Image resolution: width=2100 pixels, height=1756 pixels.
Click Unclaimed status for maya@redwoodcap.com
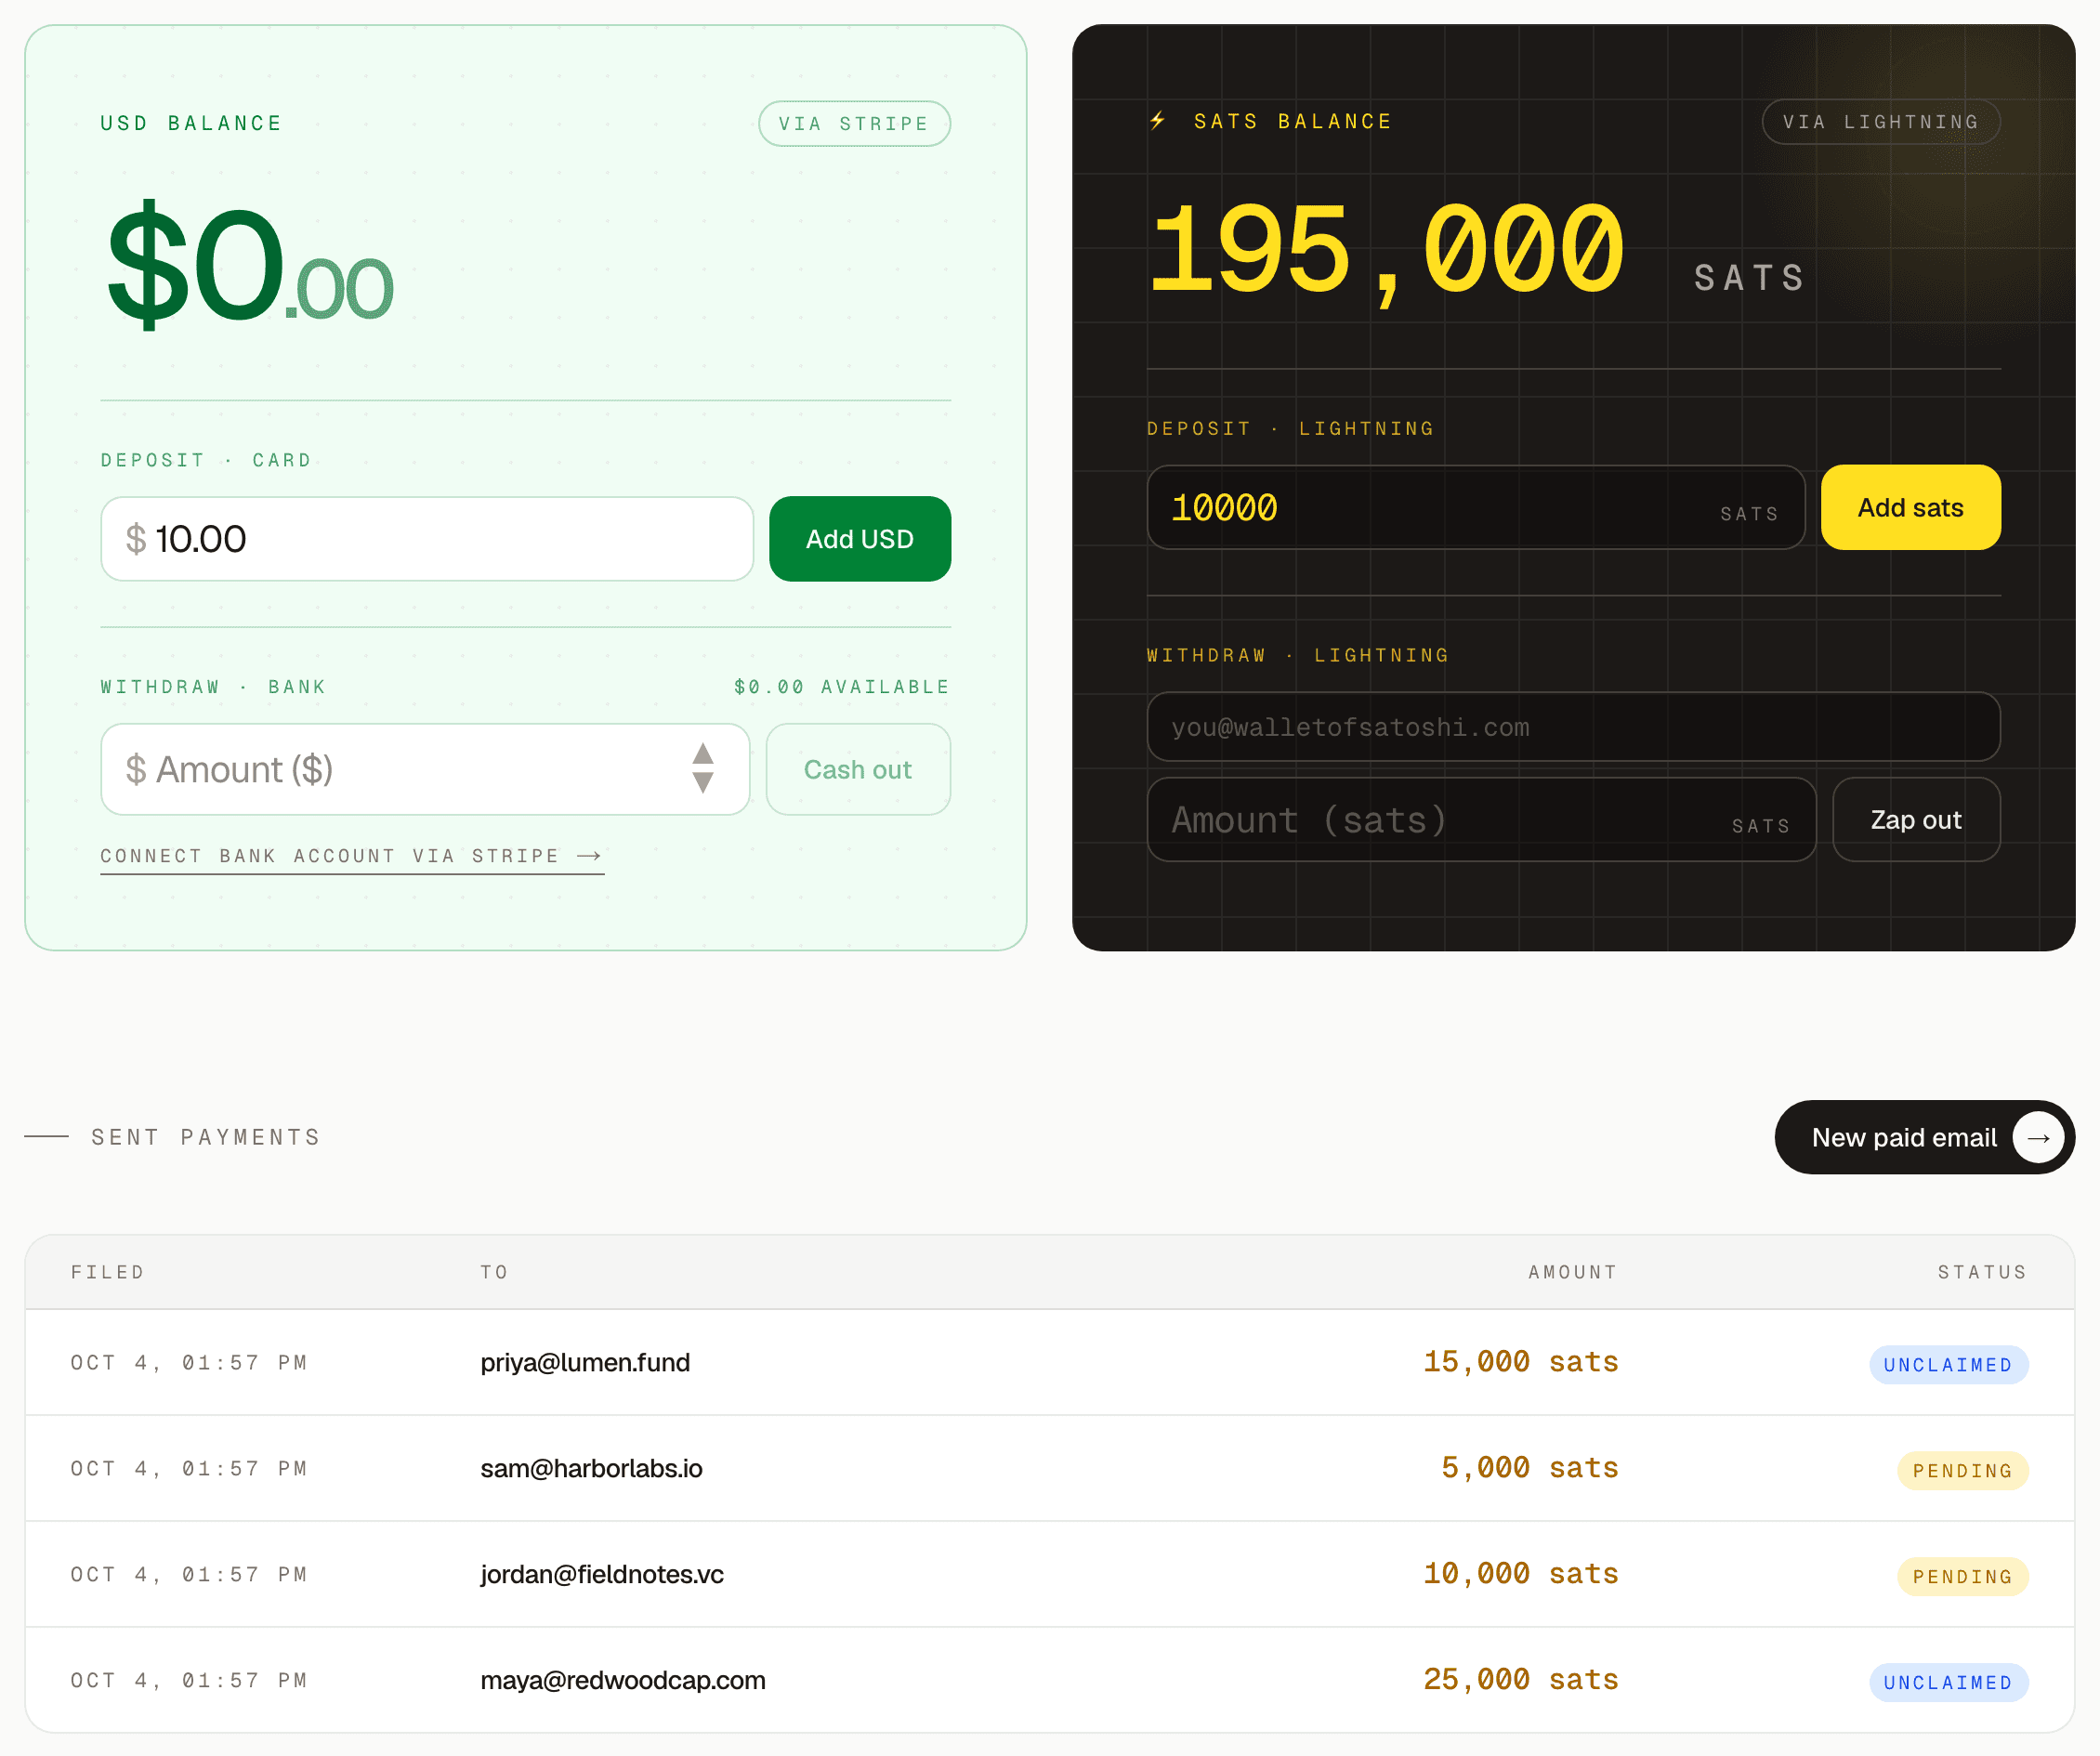(x=1949, y=1683)
